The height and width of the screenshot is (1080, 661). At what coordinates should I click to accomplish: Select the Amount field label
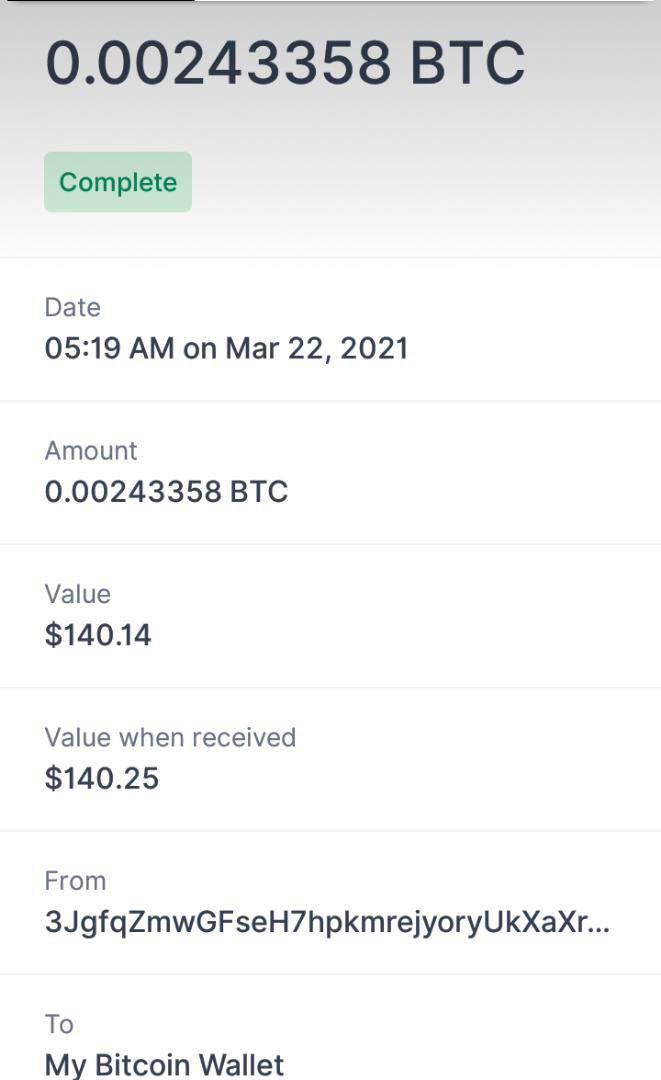point(91,450)
